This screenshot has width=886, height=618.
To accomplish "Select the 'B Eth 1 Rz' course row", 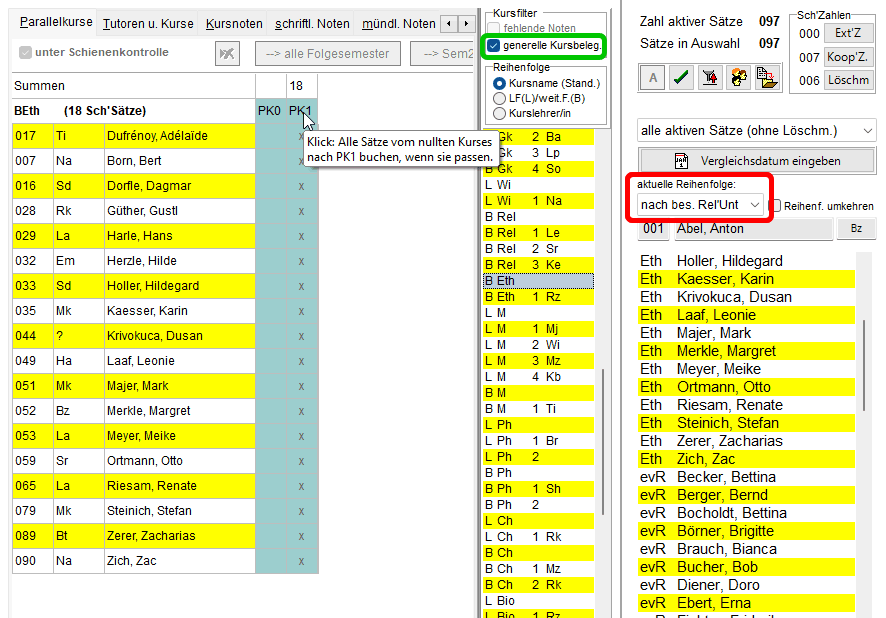I will 537,297.
